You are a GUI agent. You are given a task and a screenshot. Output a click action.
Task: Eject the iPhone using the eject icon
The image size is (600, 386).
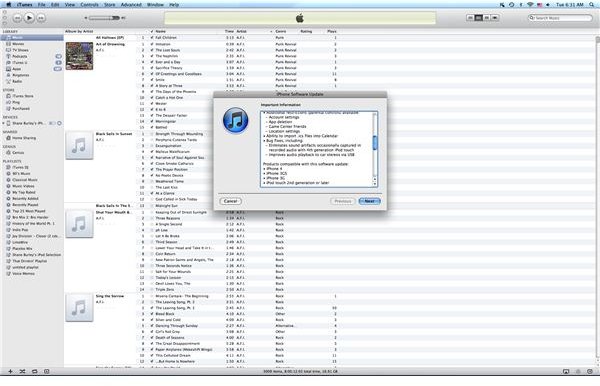tap(59, 123)
